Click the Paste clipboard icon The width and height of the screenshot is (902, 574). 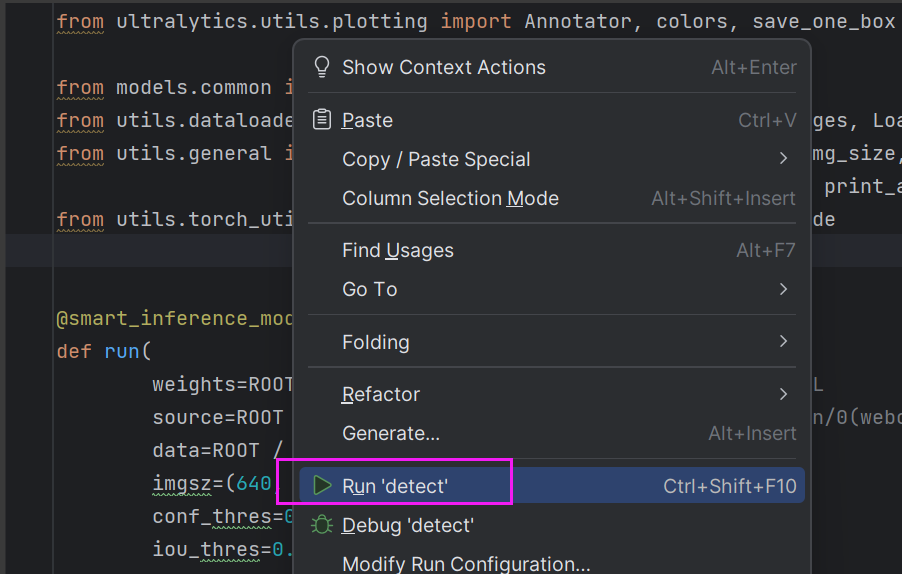(322, 120)
